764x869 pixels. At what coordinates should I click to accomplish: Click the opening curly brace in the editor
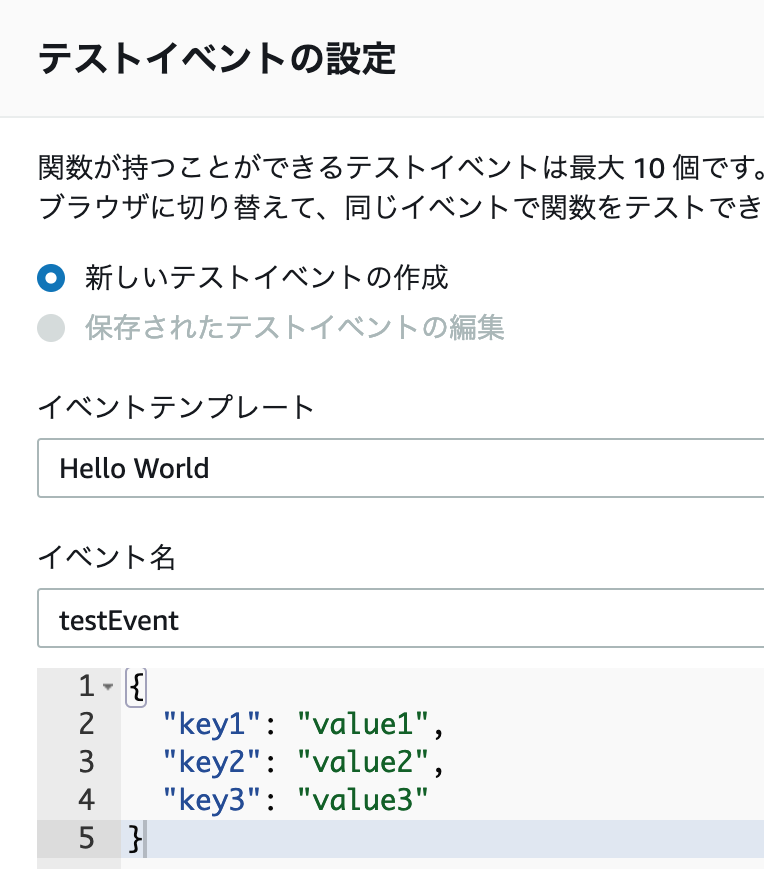coord(137,687)
